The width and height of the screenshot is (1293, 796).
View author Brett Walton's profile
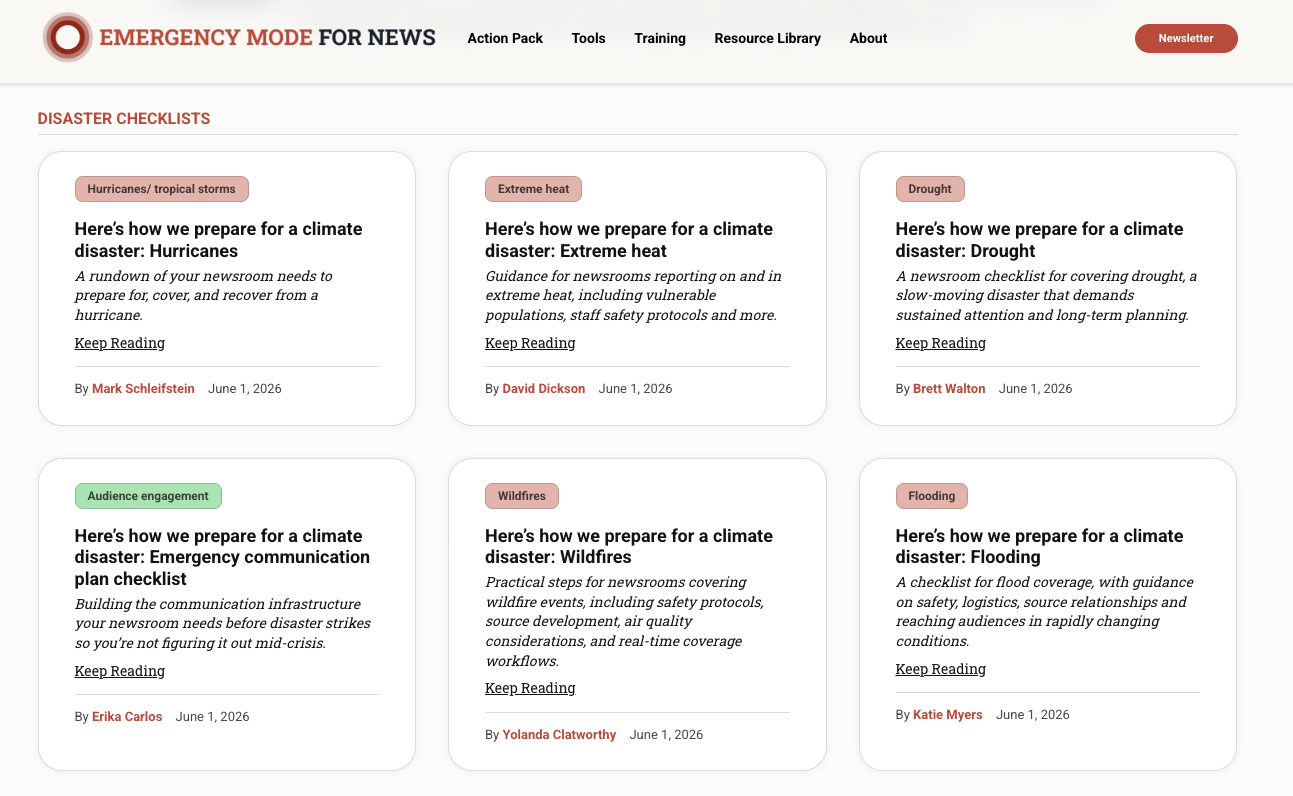coord(949,389)
